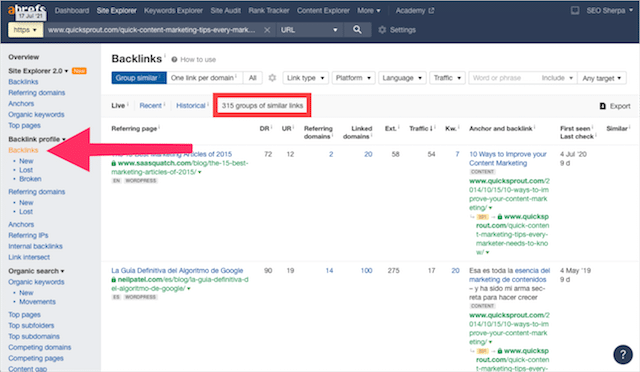Open the Link type filter
This screenshot has height=372, width=640.
[x=305, y=78]
